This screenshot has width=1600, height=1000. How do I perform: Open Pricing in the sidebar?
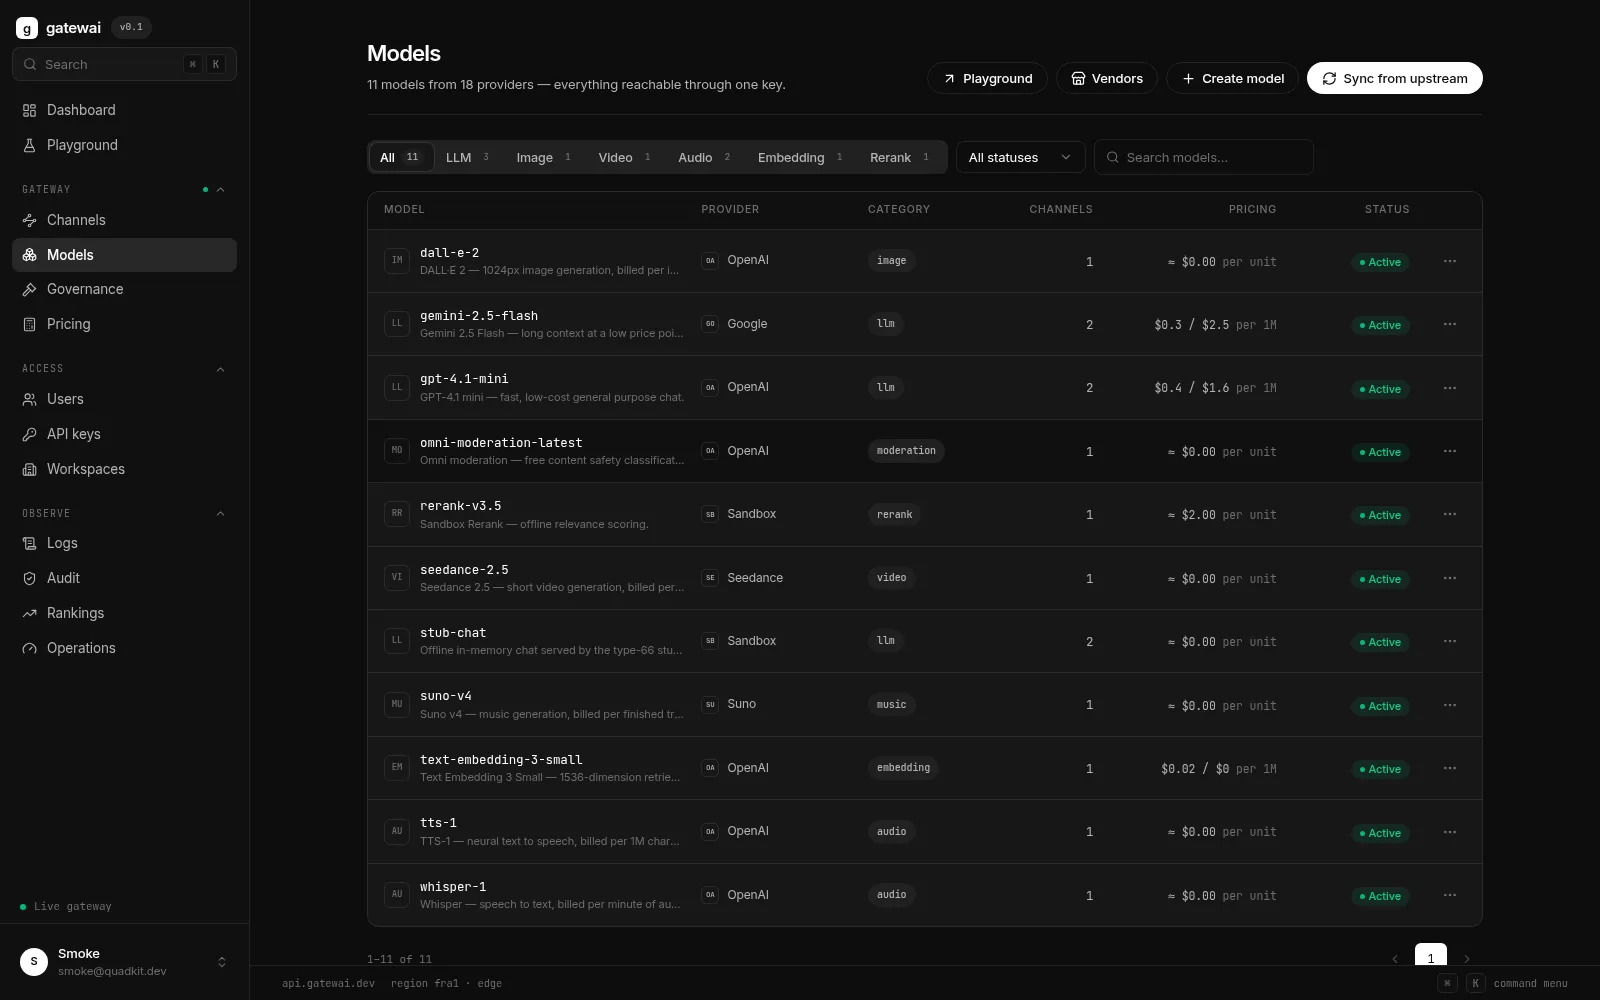[x=124, y=324]
